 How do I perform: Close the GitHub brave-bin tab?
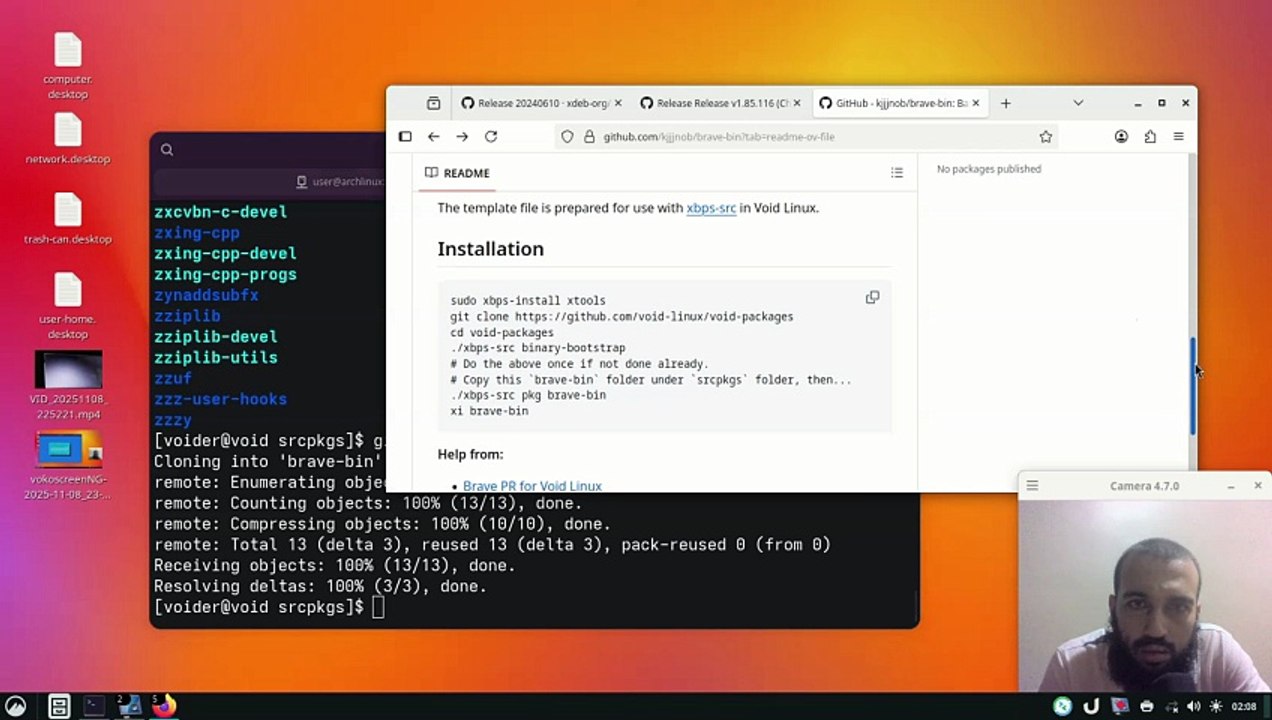tap(976, 103)
